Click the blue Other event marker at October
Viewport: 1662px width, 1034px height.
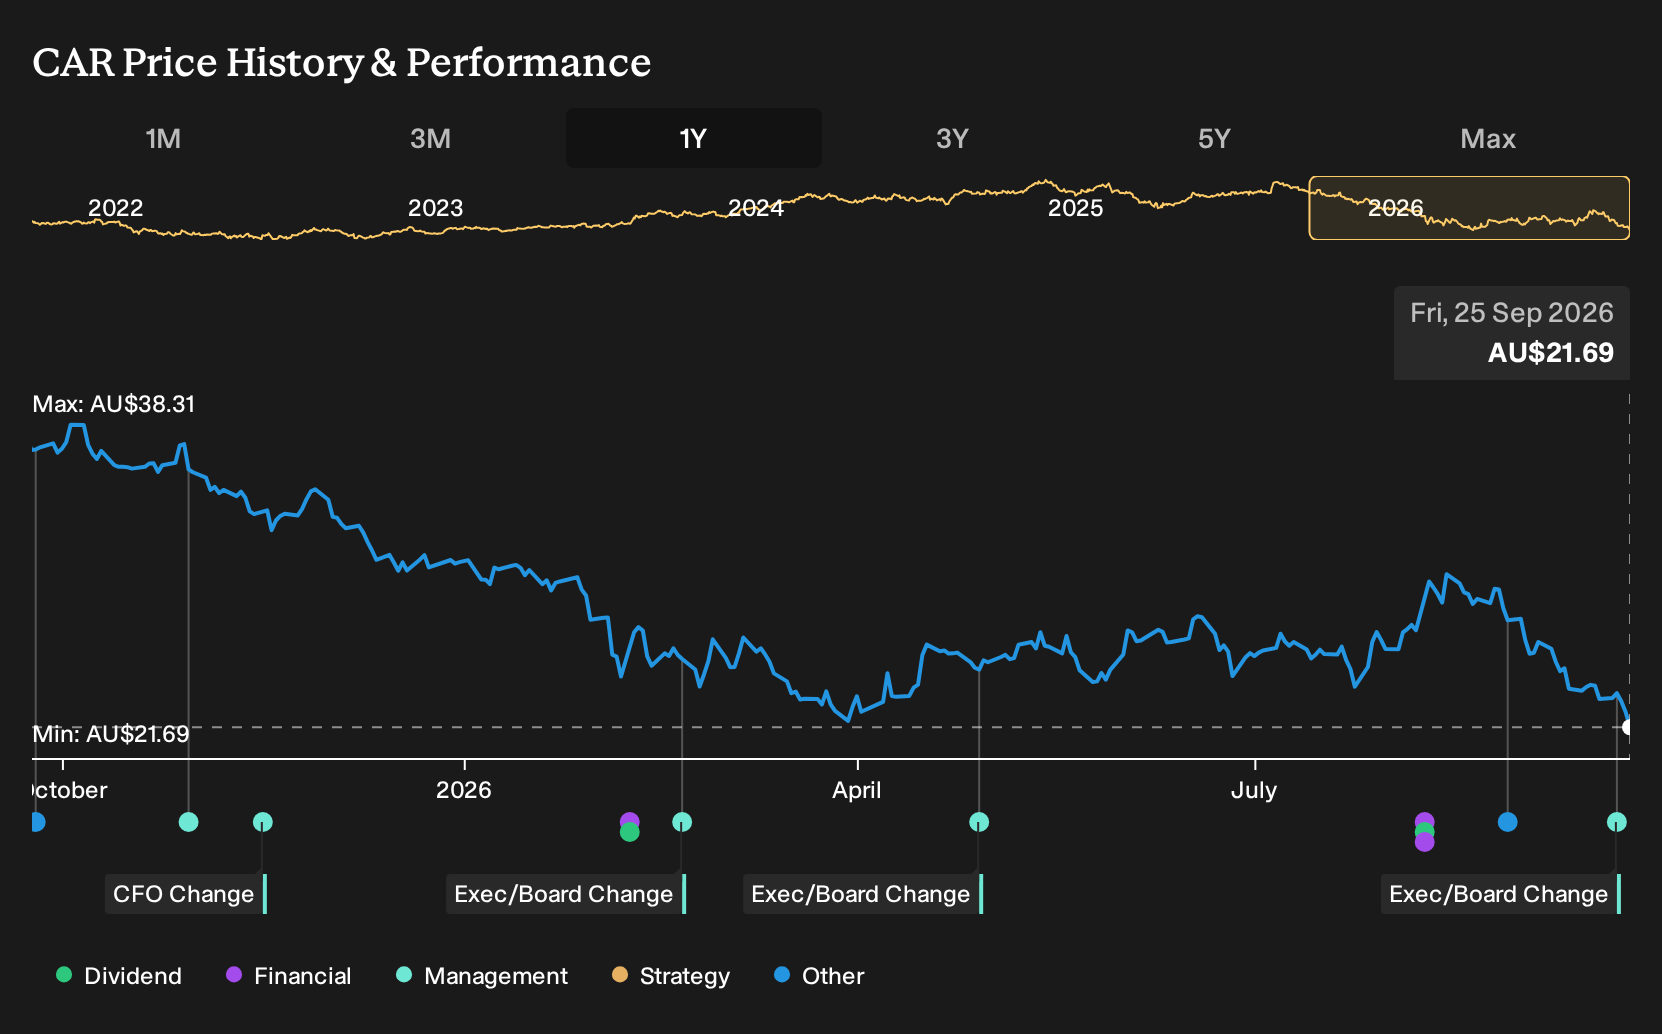[x=37, y=822]
